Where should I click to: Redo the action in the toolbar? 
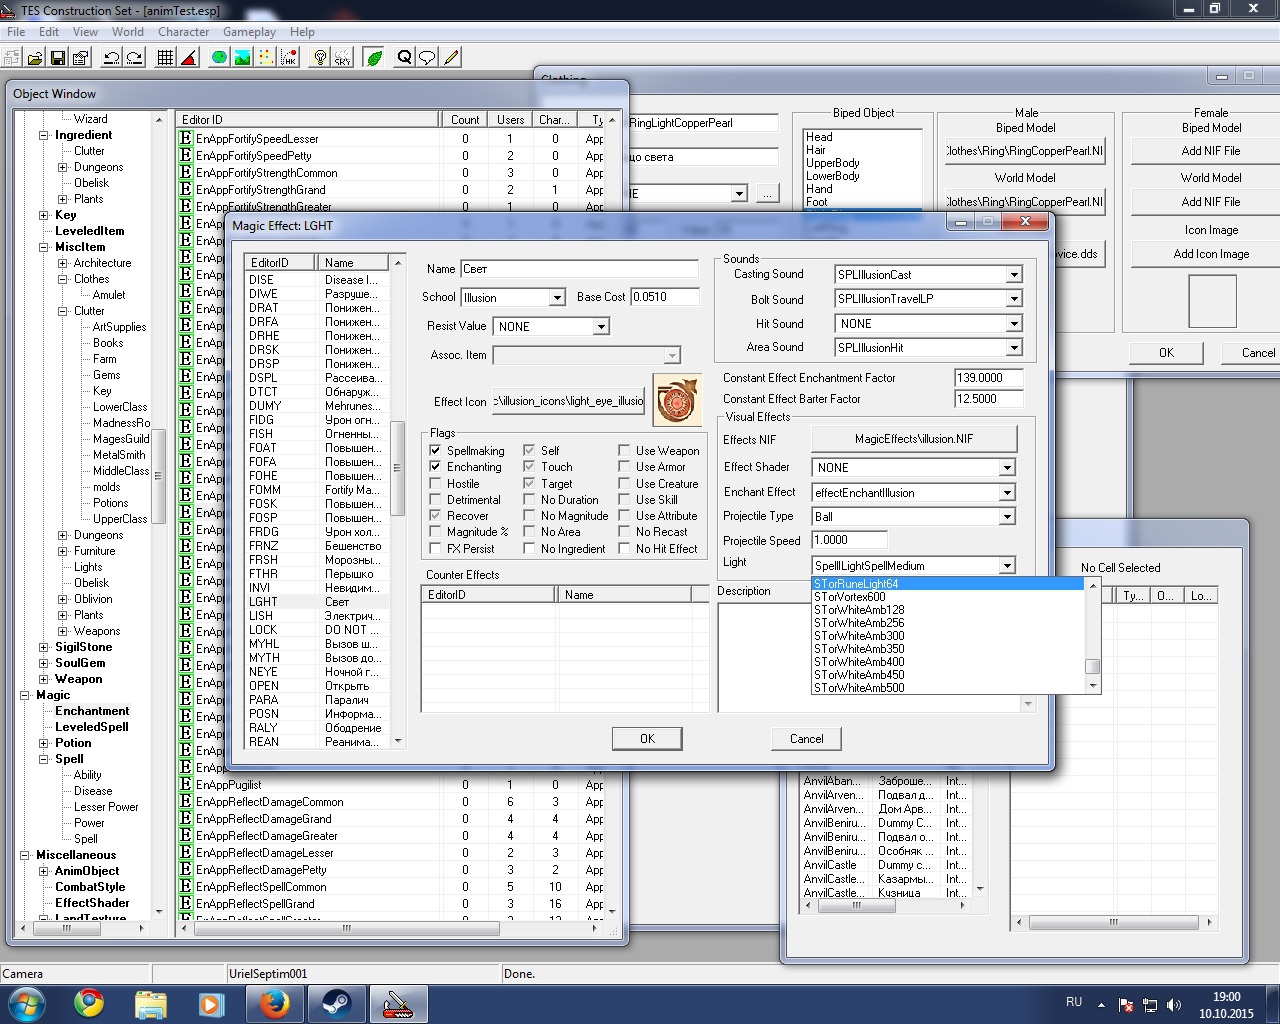(135, 58)
